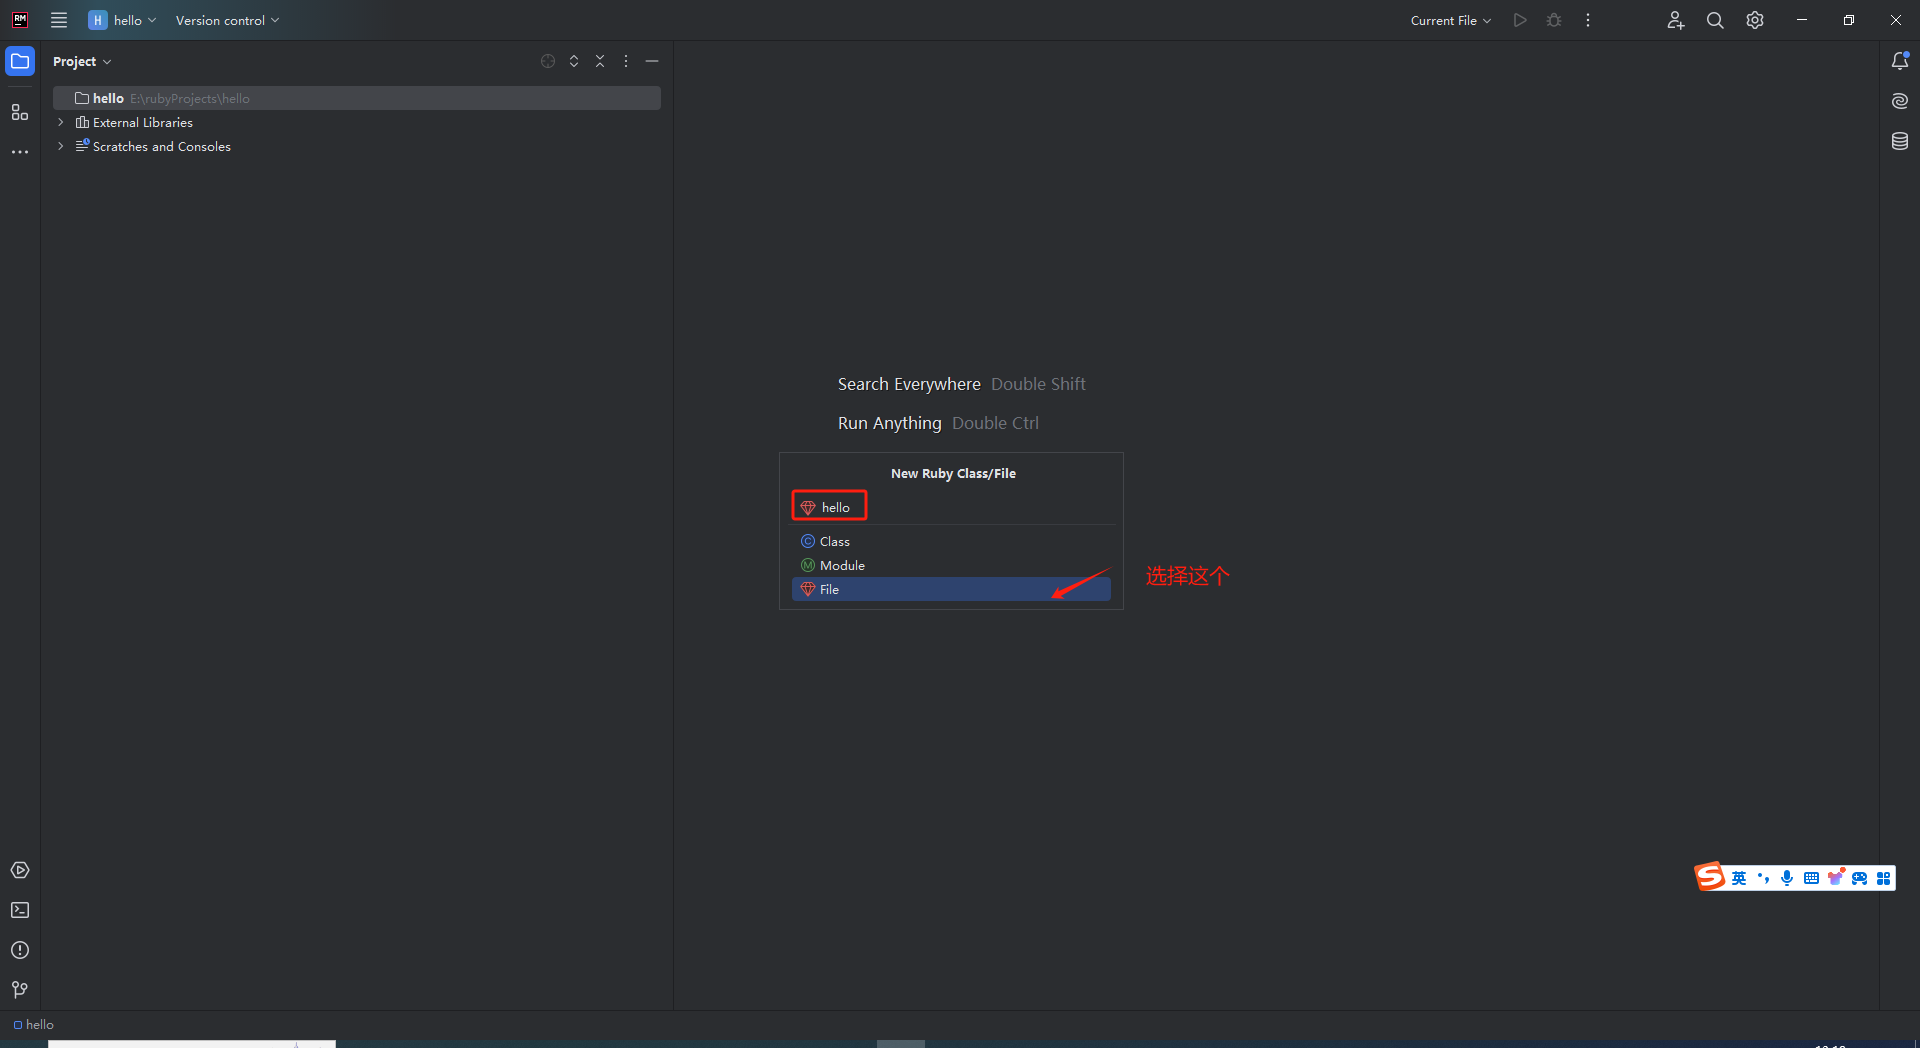1920x1048 pixels.
Task: Show more tool windows ellipsis
Action: pos(20,152)
